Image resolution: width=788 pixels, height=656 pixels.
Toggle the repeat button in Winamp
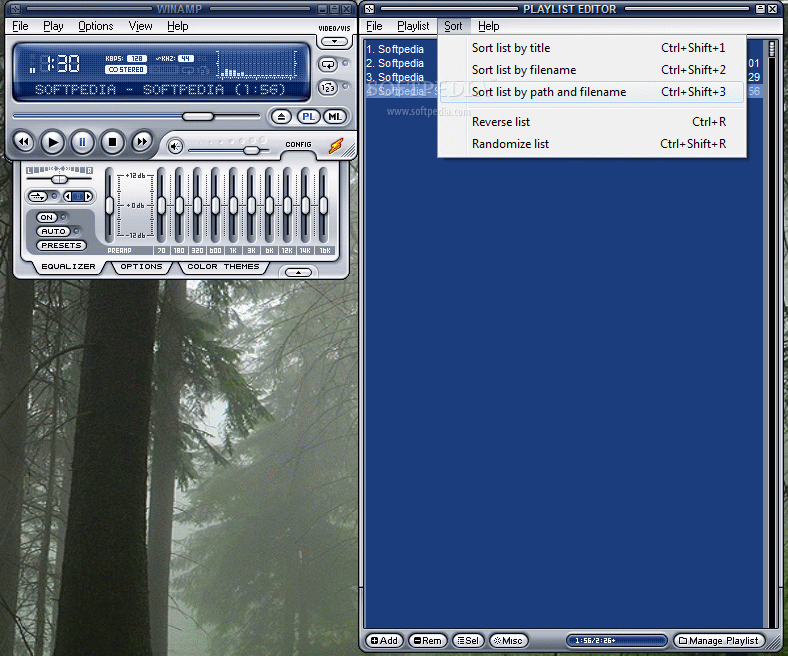(328, 64)
